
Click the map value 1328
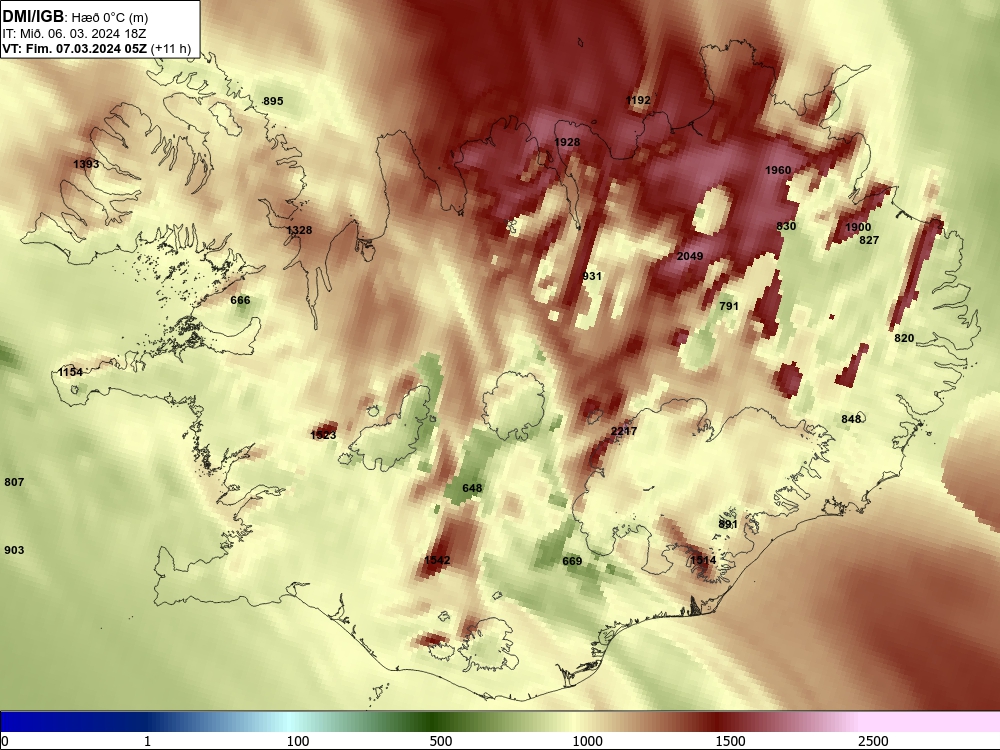point(299,230)
